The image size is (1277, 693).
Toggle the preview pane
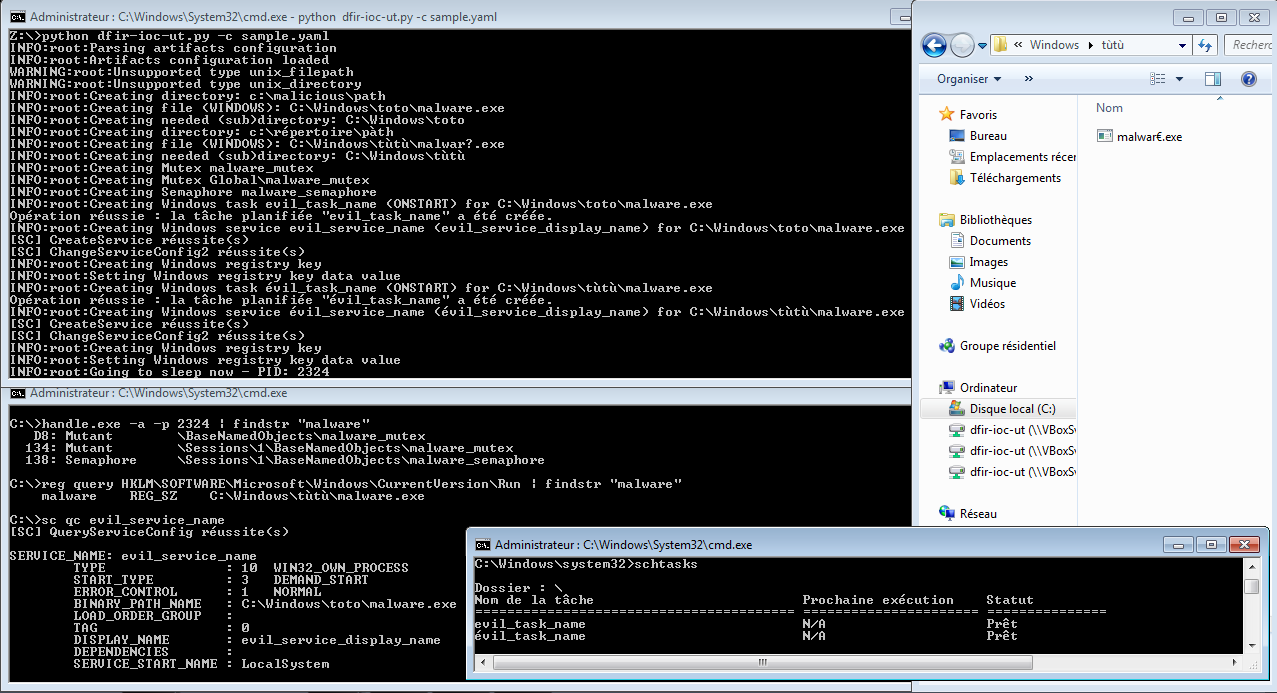coord(1213,79)
